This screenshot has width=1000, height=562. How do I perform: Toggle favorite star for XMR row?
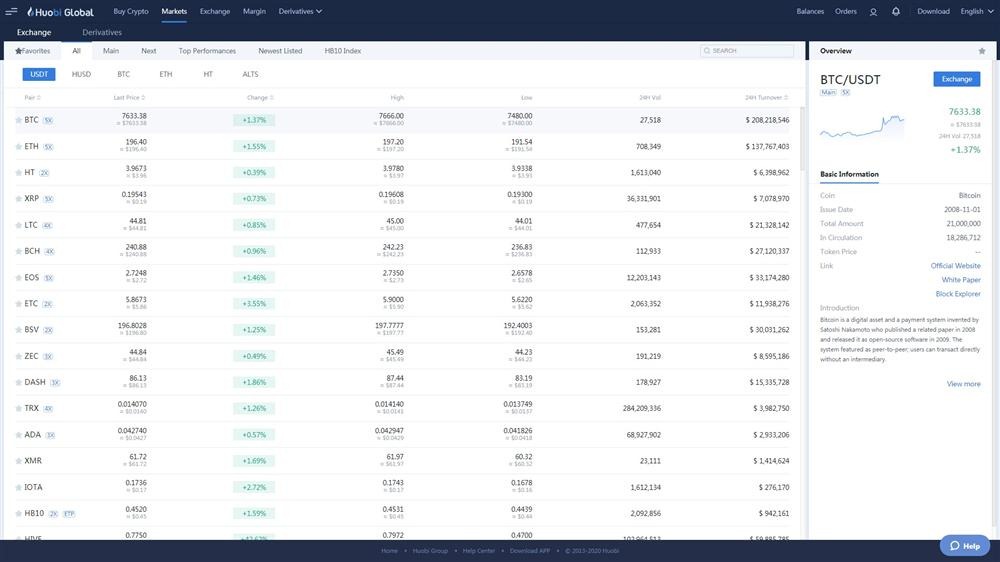(x=18, y=461)
